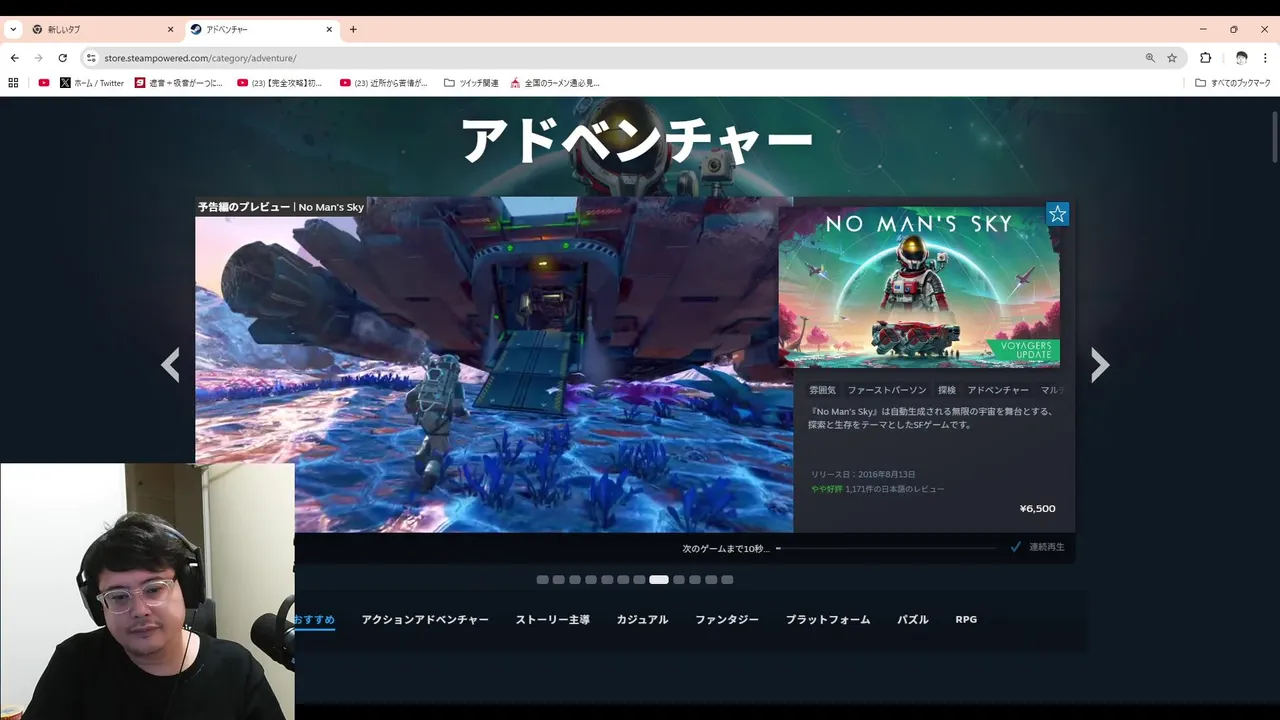Click the No Man's Sky trailer preview video

pos(494,364)
